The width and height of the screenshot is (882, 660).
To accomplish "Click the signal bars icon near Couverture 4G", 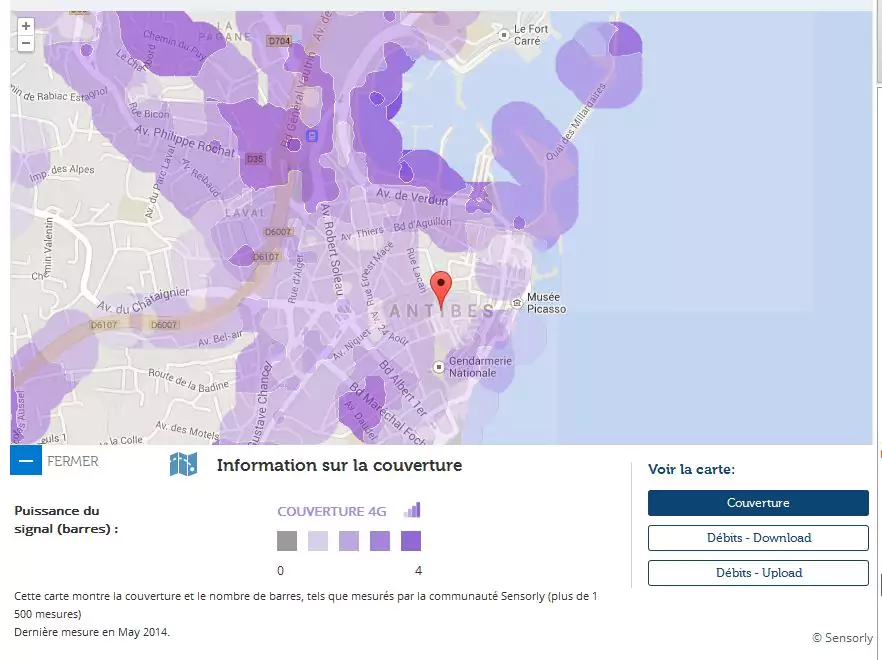I will click(412, 510).
